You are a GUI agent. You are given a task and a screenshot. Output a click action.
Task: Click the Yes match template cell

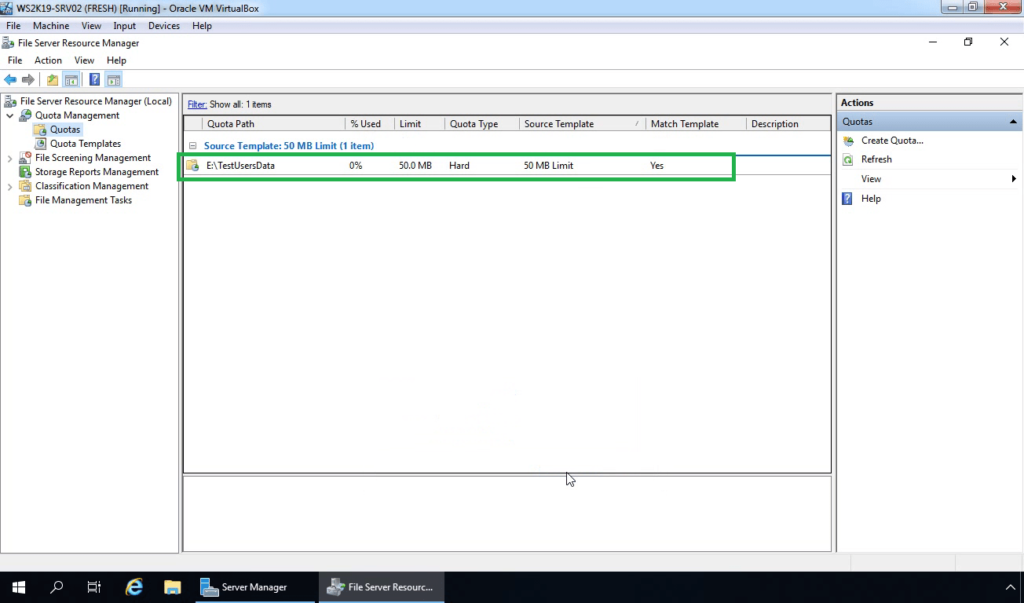click(x=657, y=165)
